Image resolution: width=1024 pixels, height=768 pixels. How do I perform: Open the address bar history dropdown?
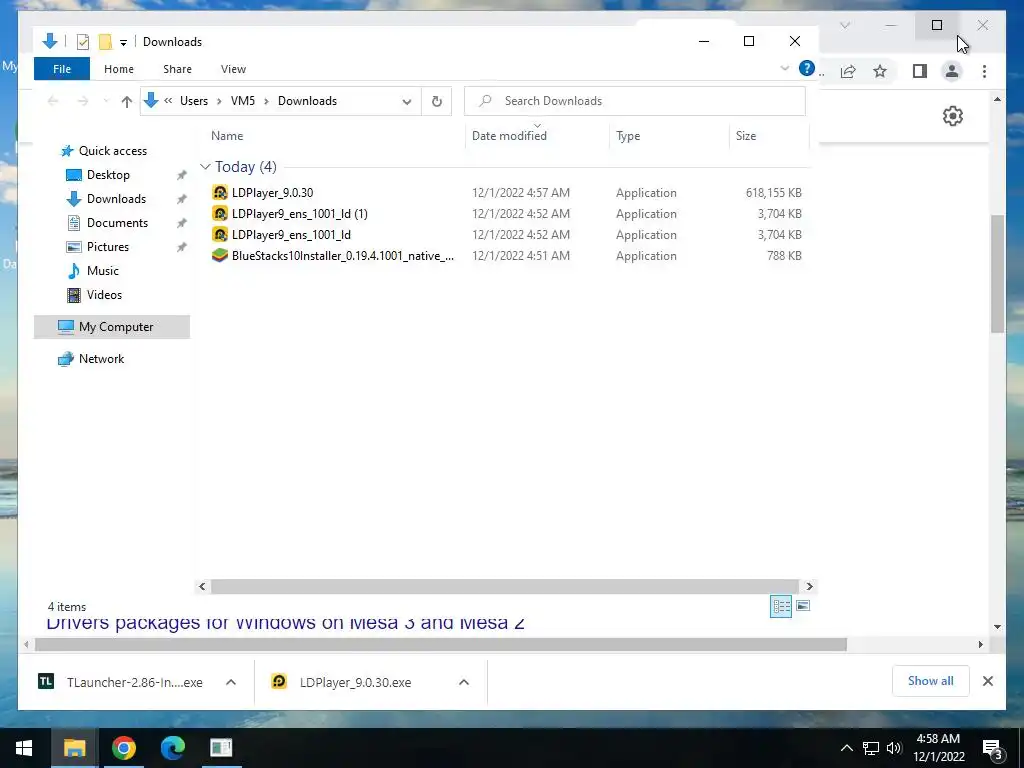click(x=406, y=101)
